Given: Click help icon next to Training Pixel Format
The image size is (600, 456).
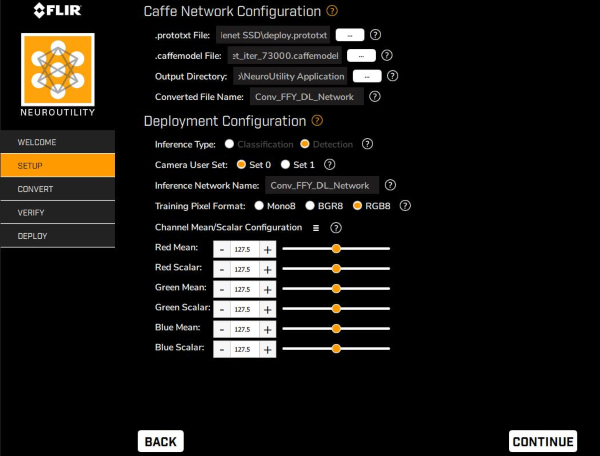Looking at the screenshot, I should pyautogui.click(x=405, y=206).
